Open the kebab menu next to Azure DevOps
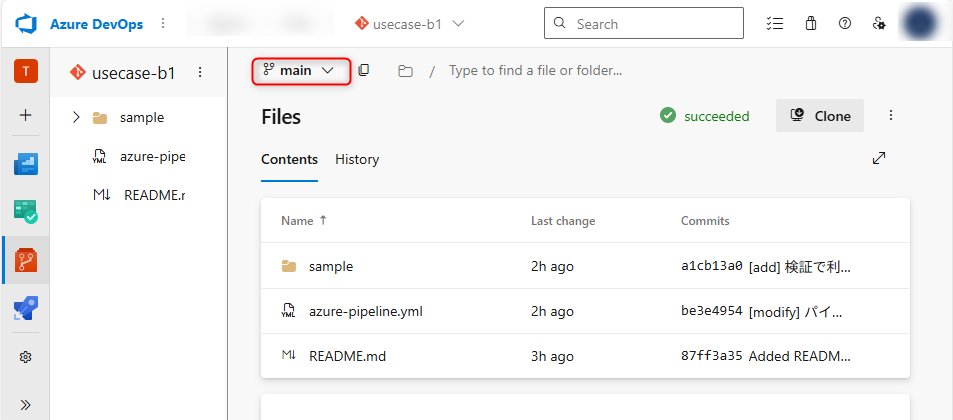Image resolution: width=953 pixels, height=420 pixels. pyautogui.click(x=163, y=24)
